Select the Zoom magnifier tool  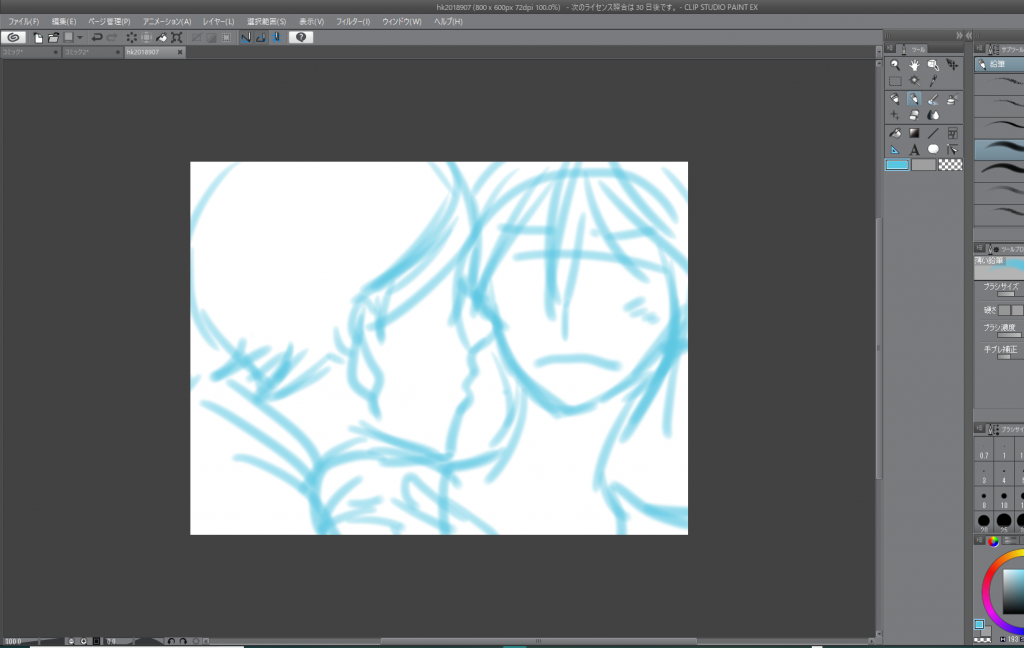click(895, 65)
